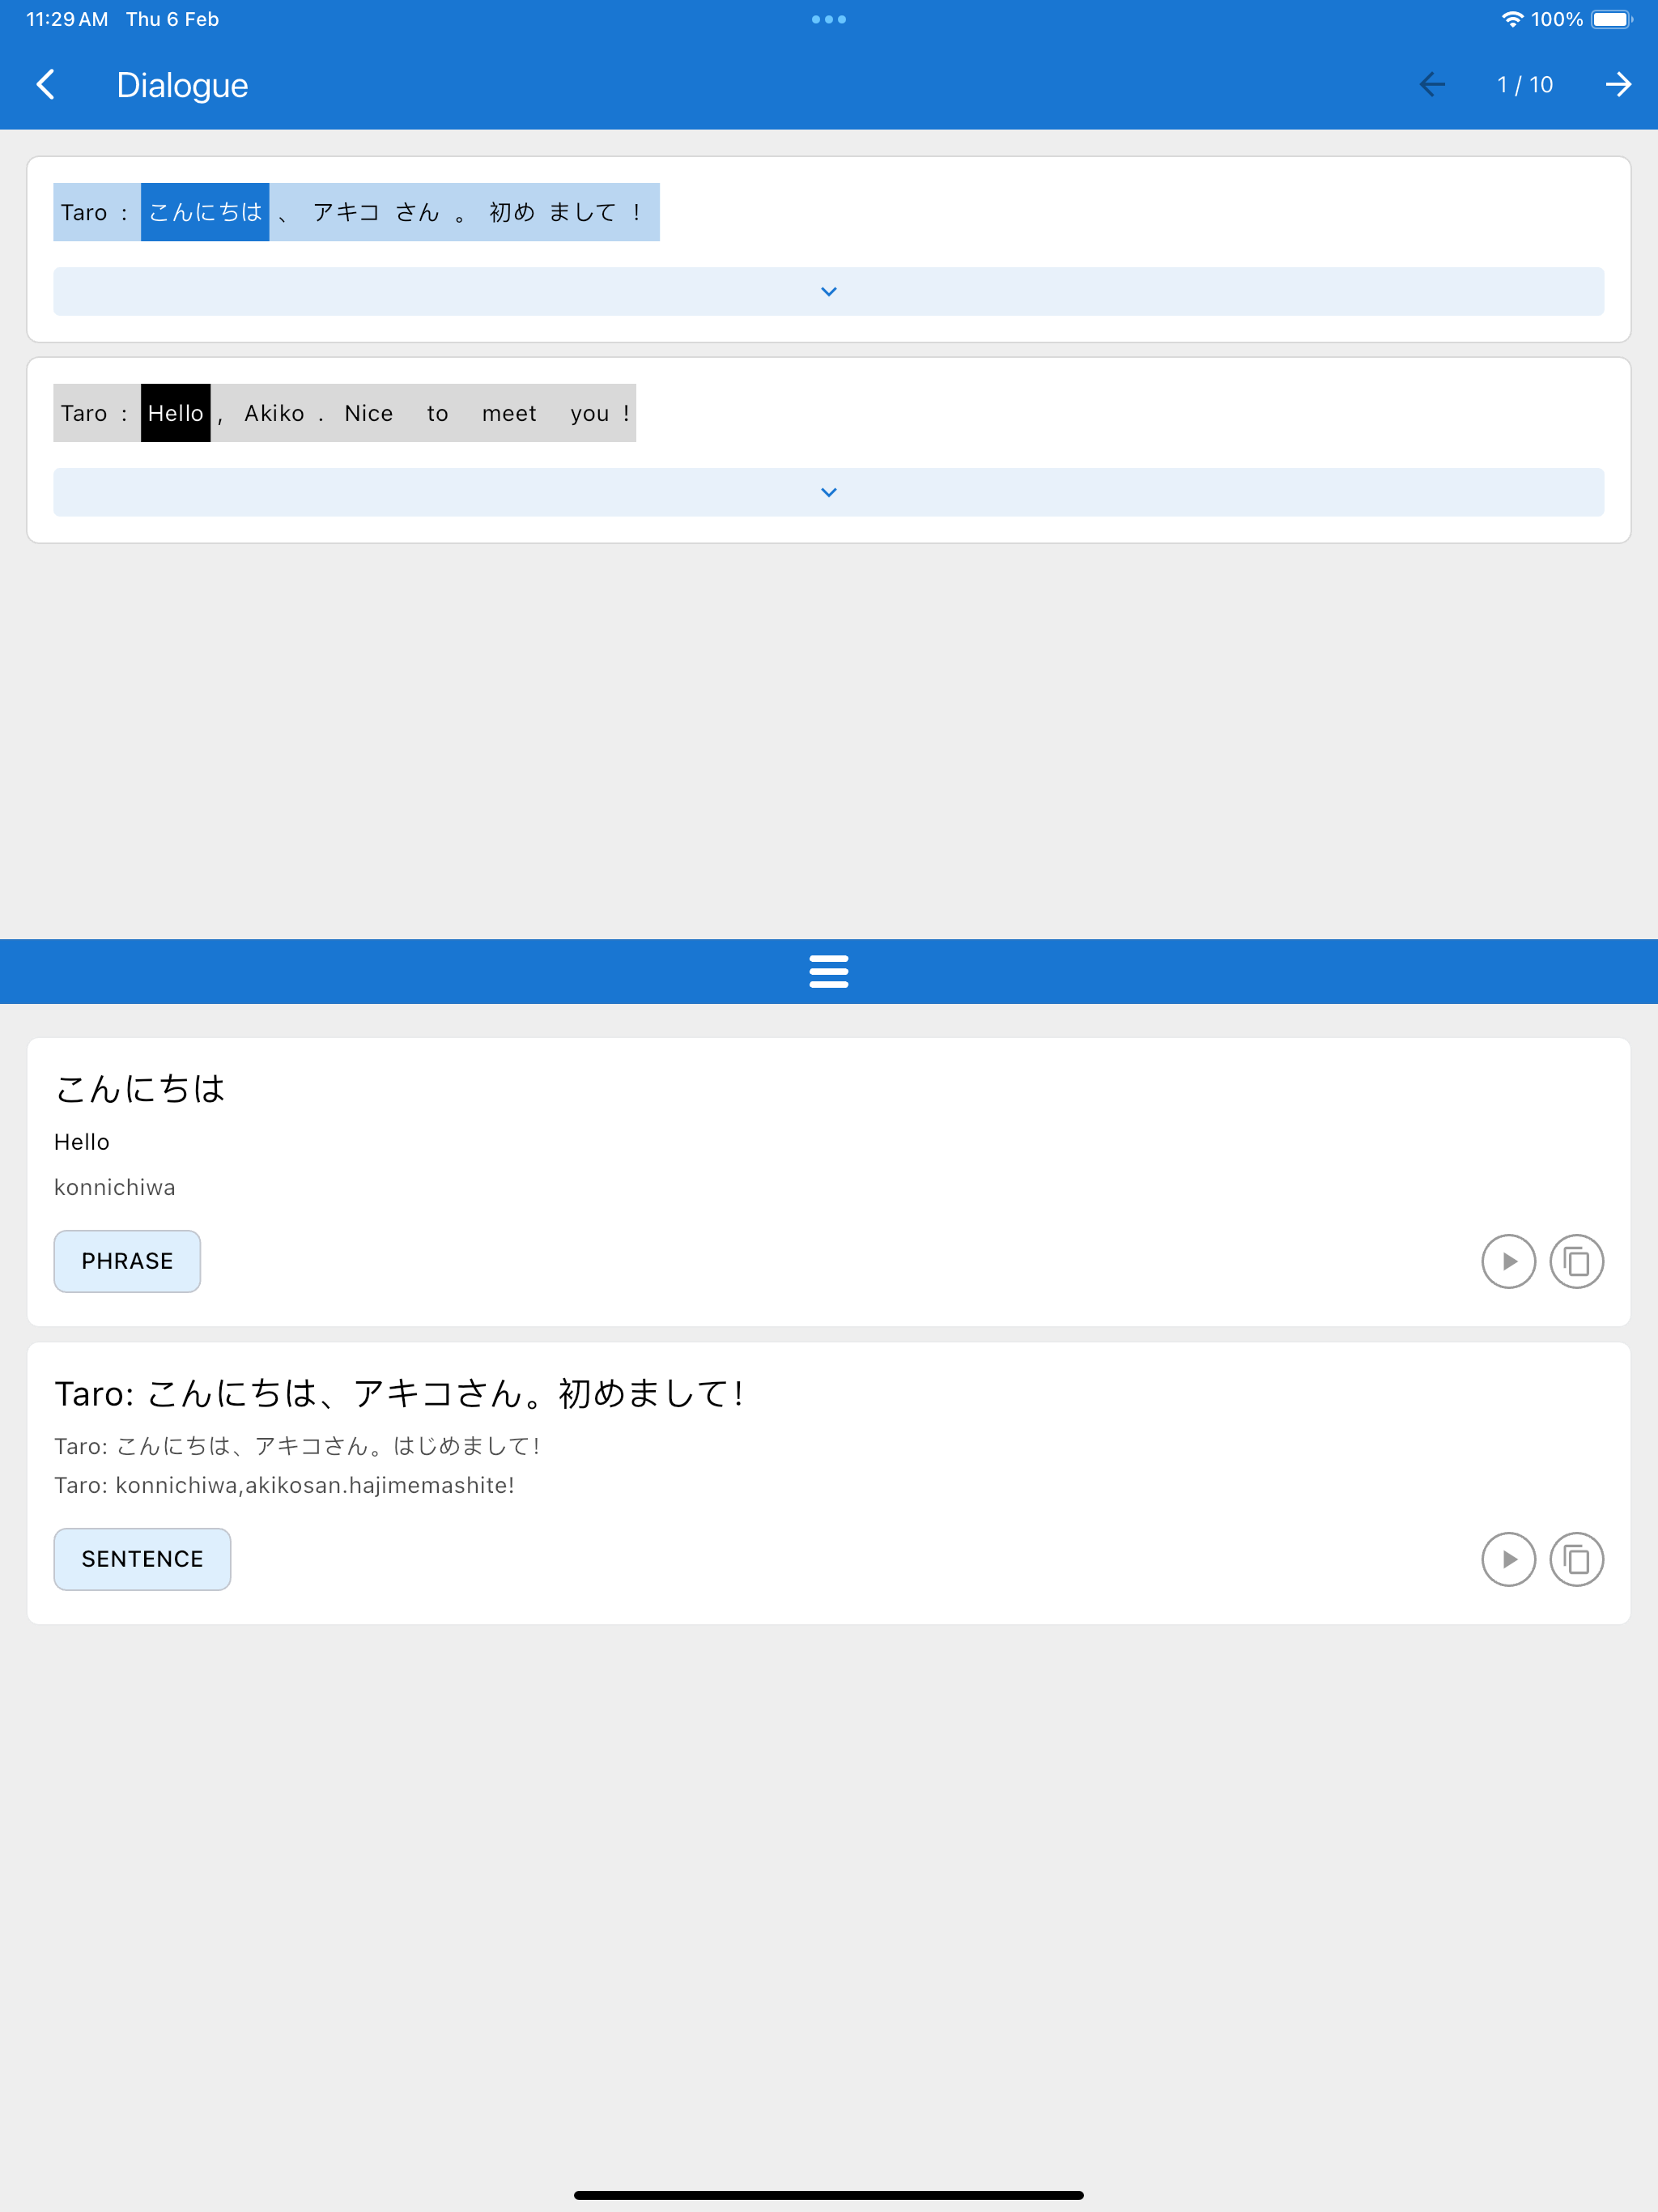Select the word 初め in the Japanese line
1658x2212 pixels.
point(511,212)
